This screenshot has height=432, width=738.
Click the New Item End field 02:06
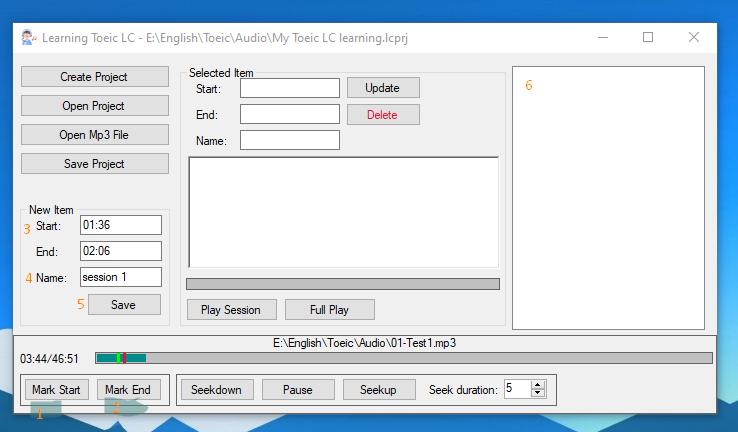(x=121, y=251)
